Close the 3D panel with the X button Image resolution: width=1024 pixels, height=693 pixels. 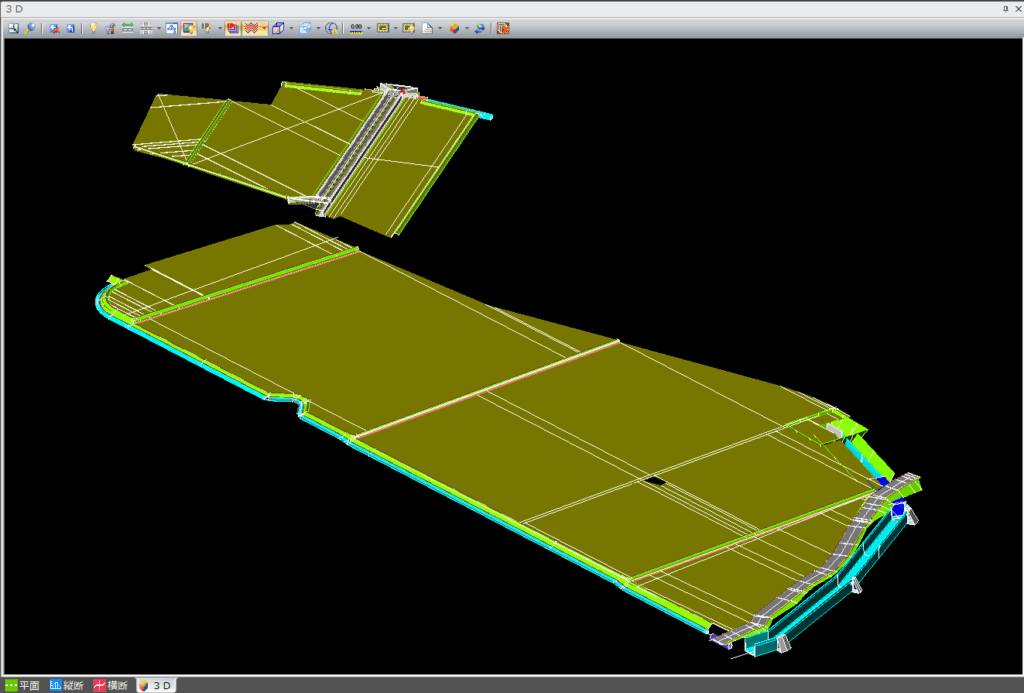(x=1016, y=8)
